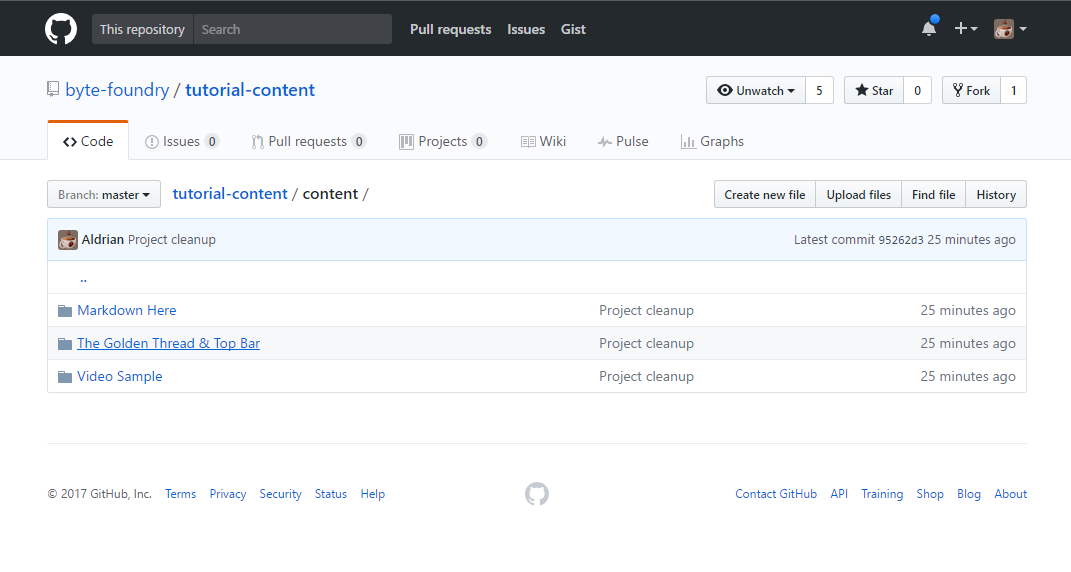Open the plus create-new menu
This screenshot has width=1071, height=572.
[966, 29]
